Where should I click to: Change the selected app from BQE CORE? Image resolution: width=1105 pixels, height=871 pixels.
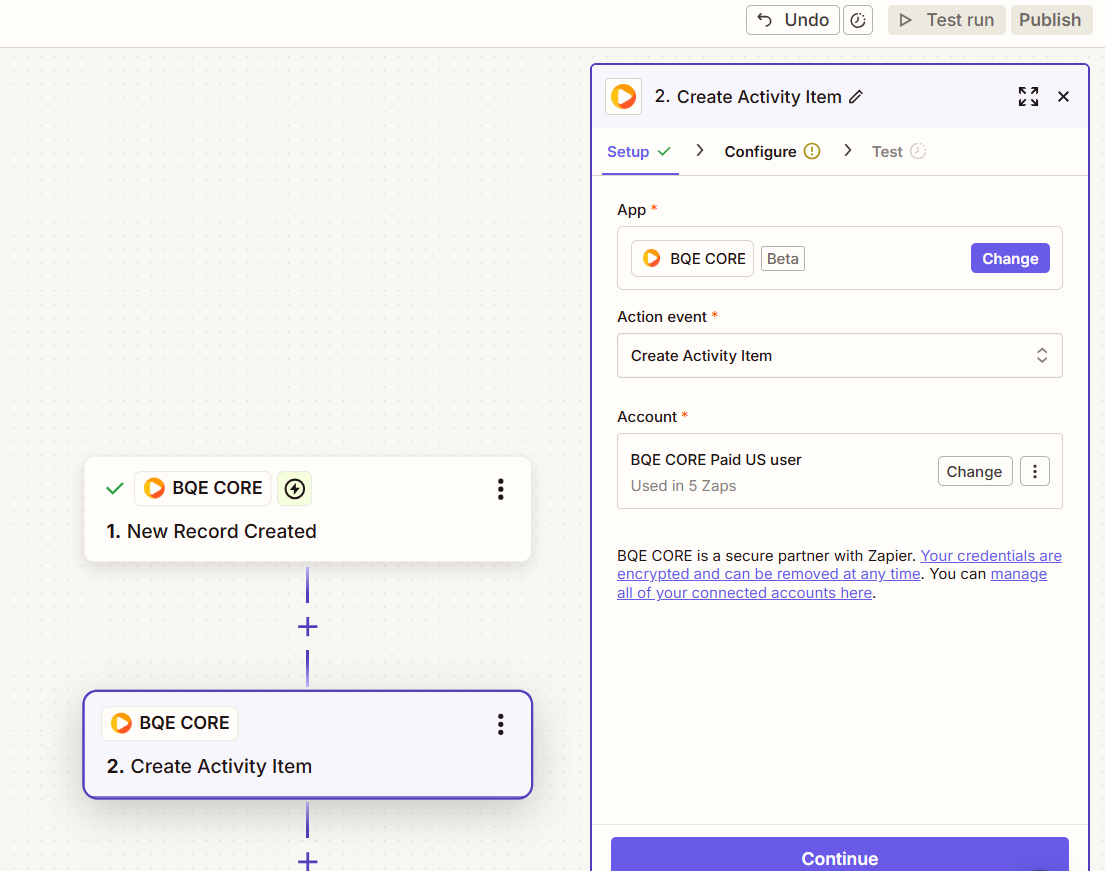coord(1010,258)
